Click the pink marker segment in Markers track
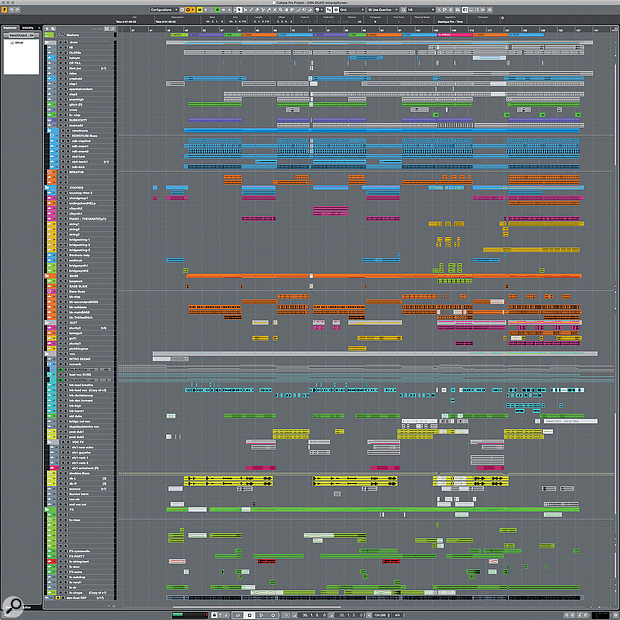Viewport: 620px width, 620px height. click(455, 35)
